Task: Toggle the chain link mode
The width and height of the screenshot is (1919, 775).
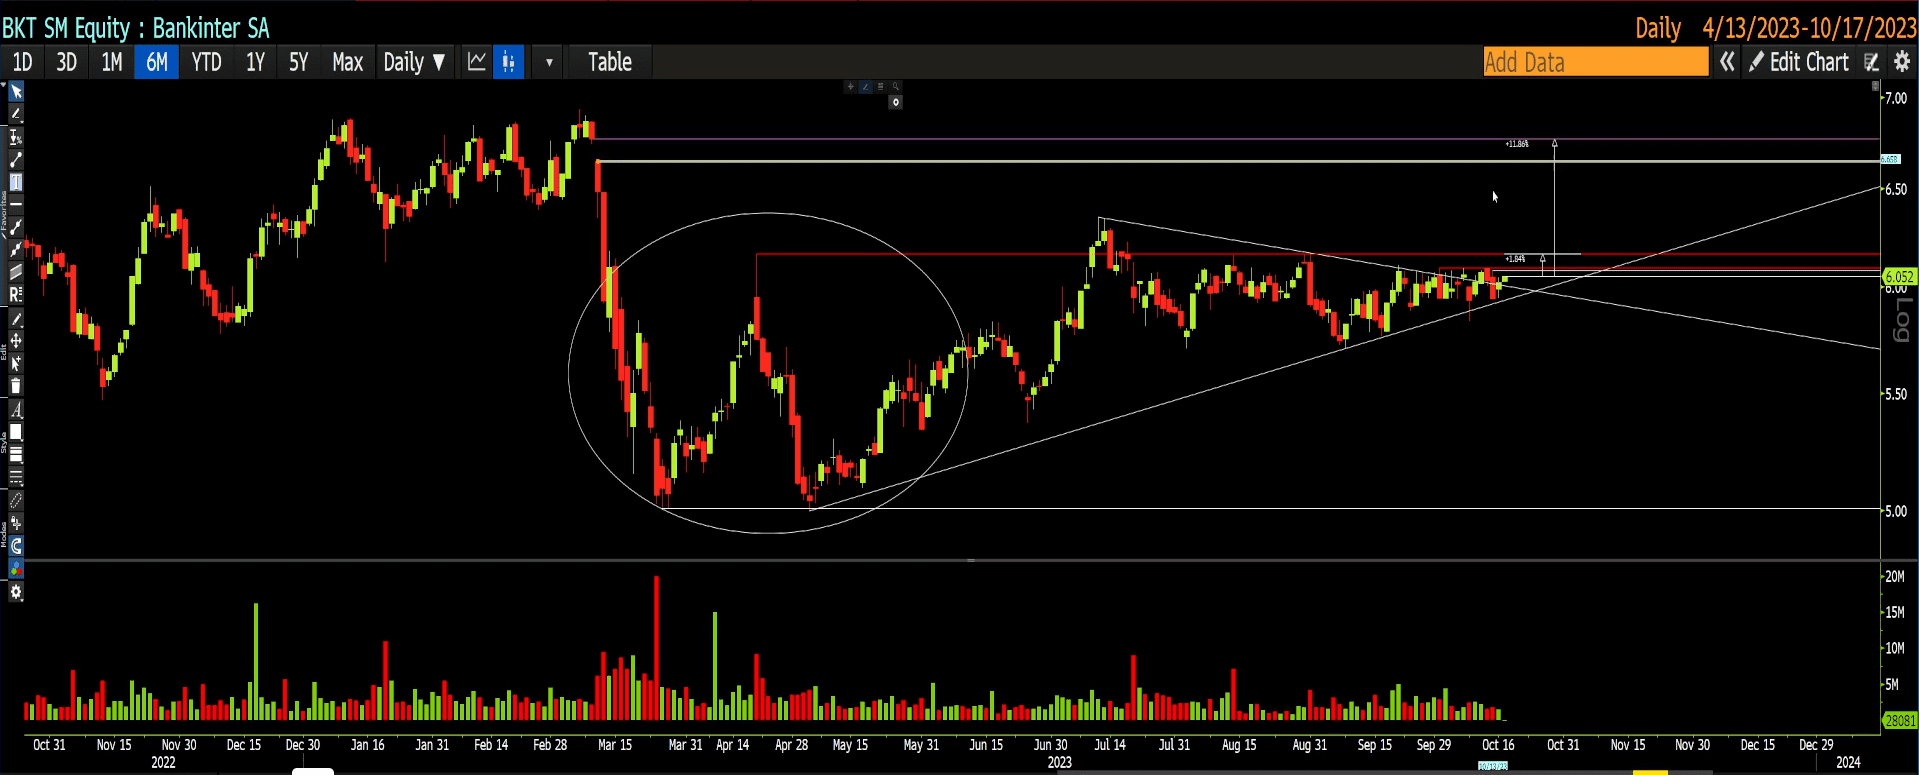Action: [x=16, y=500]
